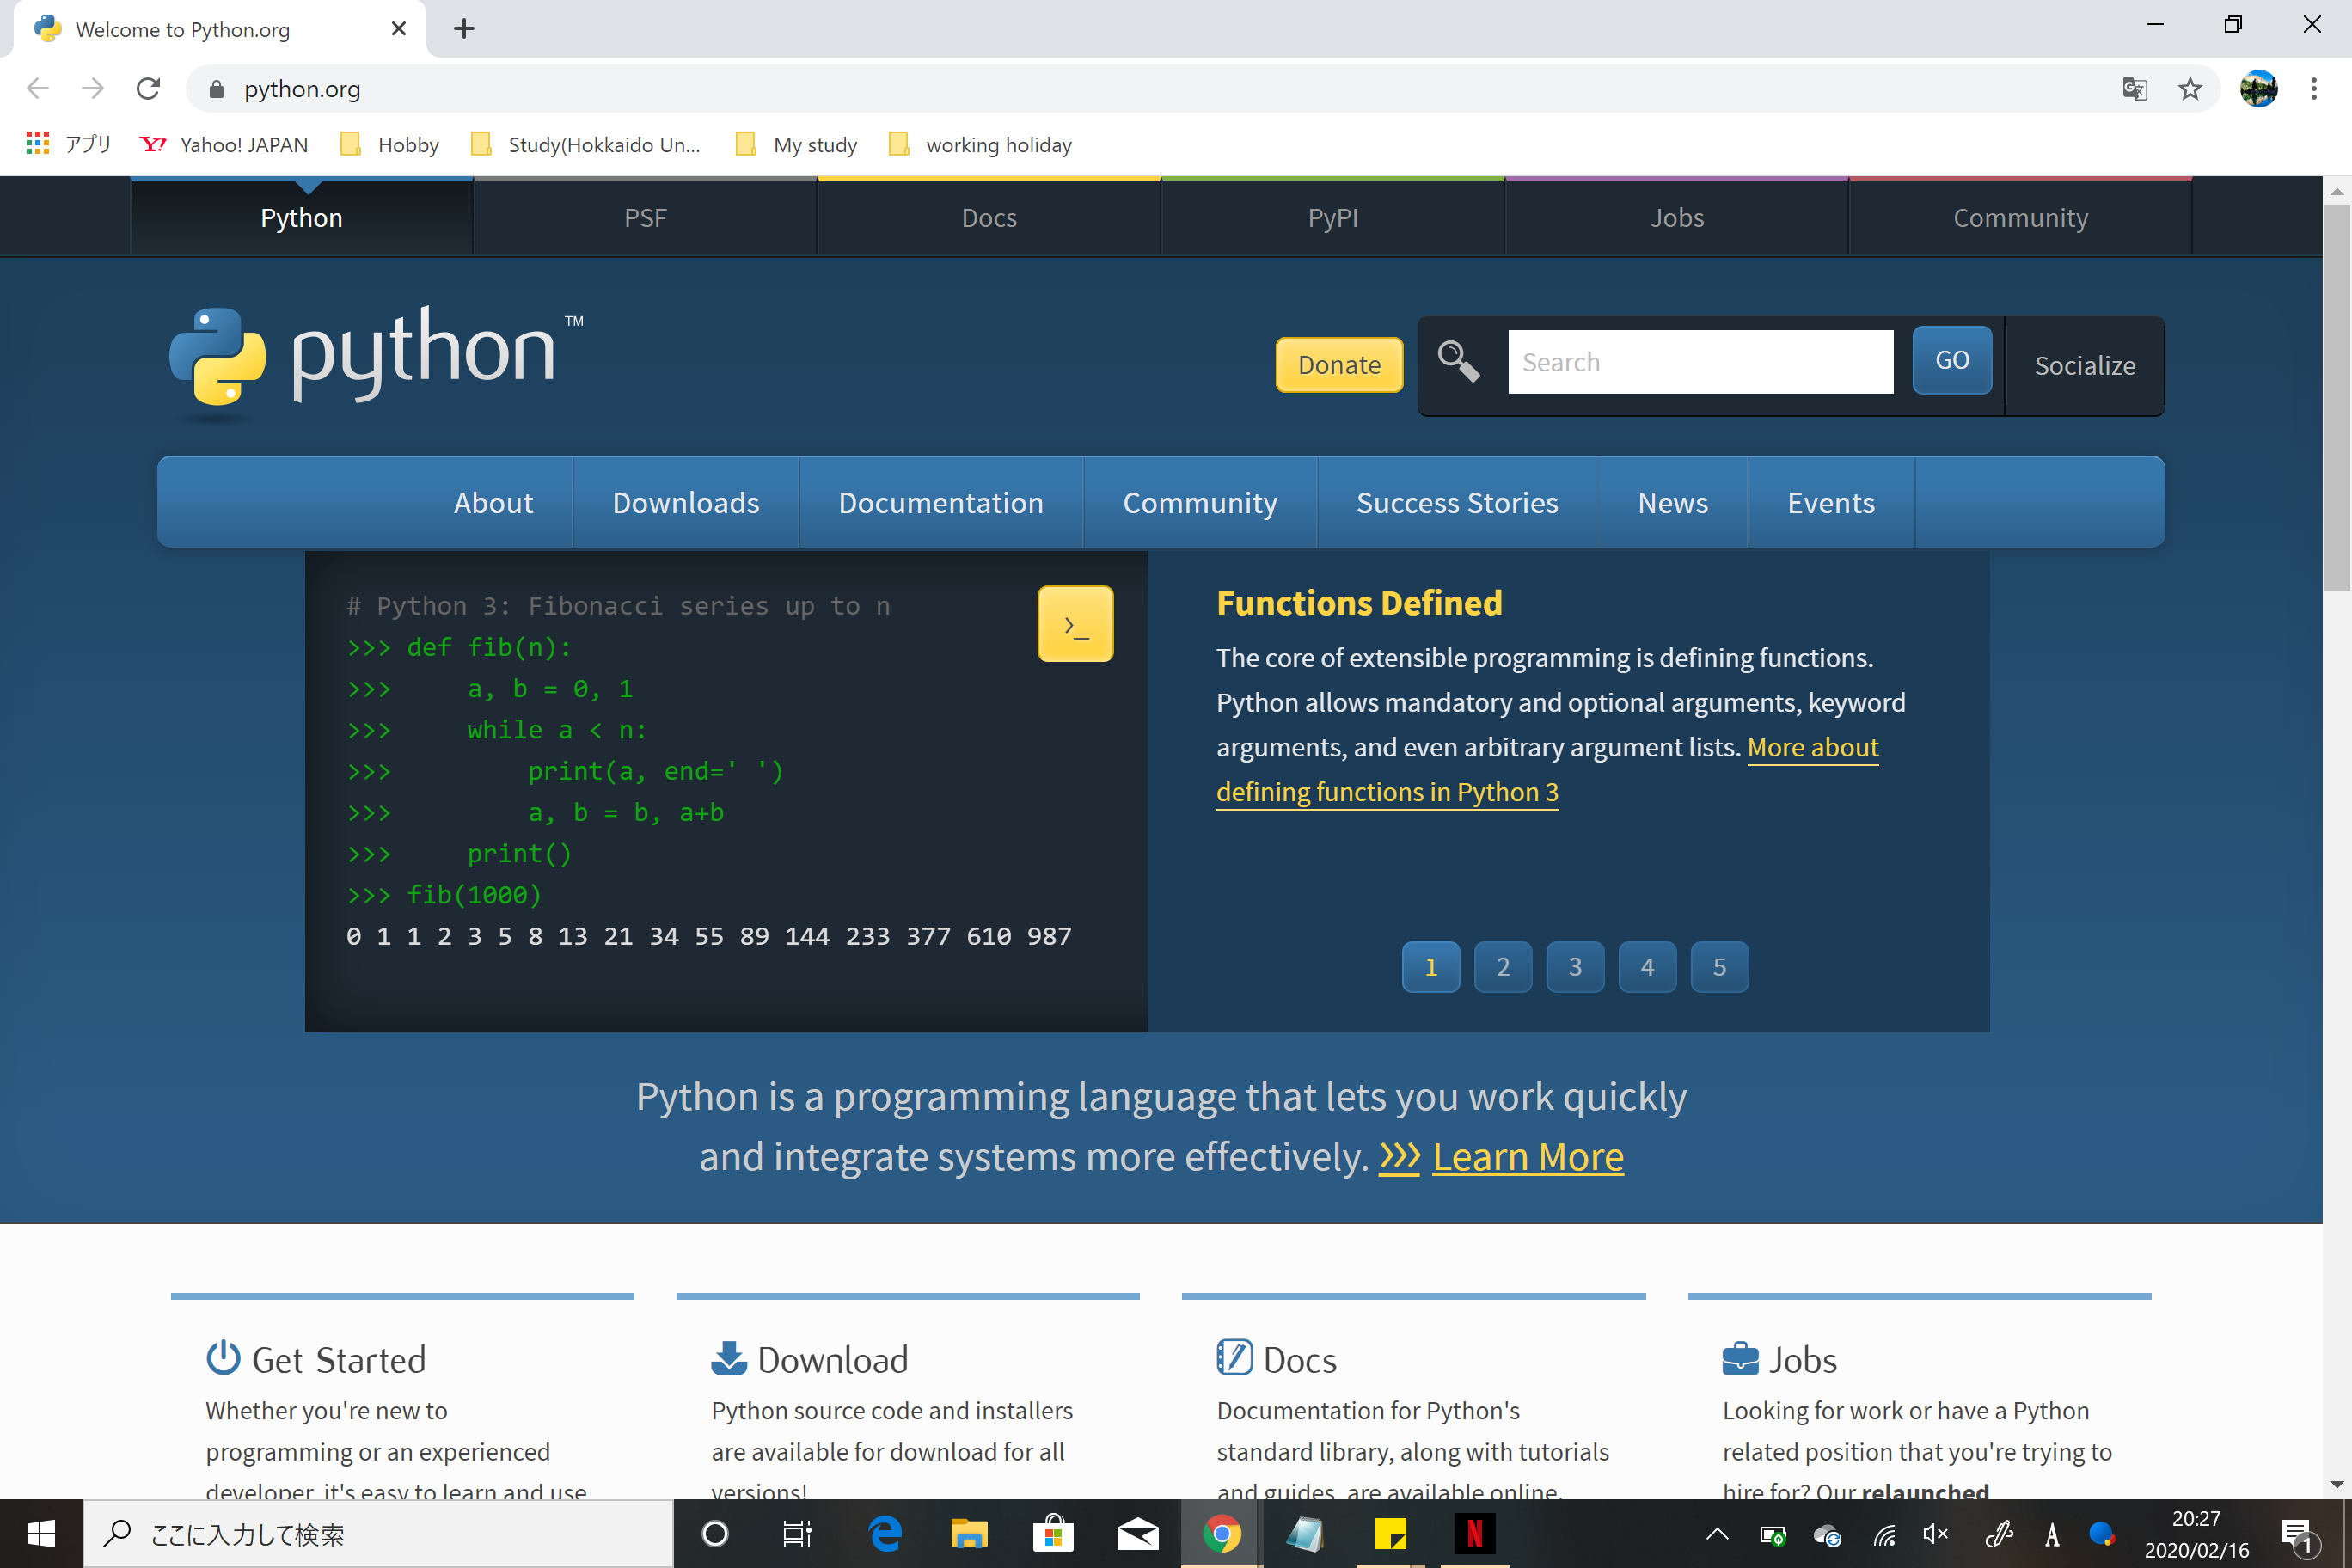Click the Jobs section heading
The image size is (2352, 1568).
coord(1803,1360)
